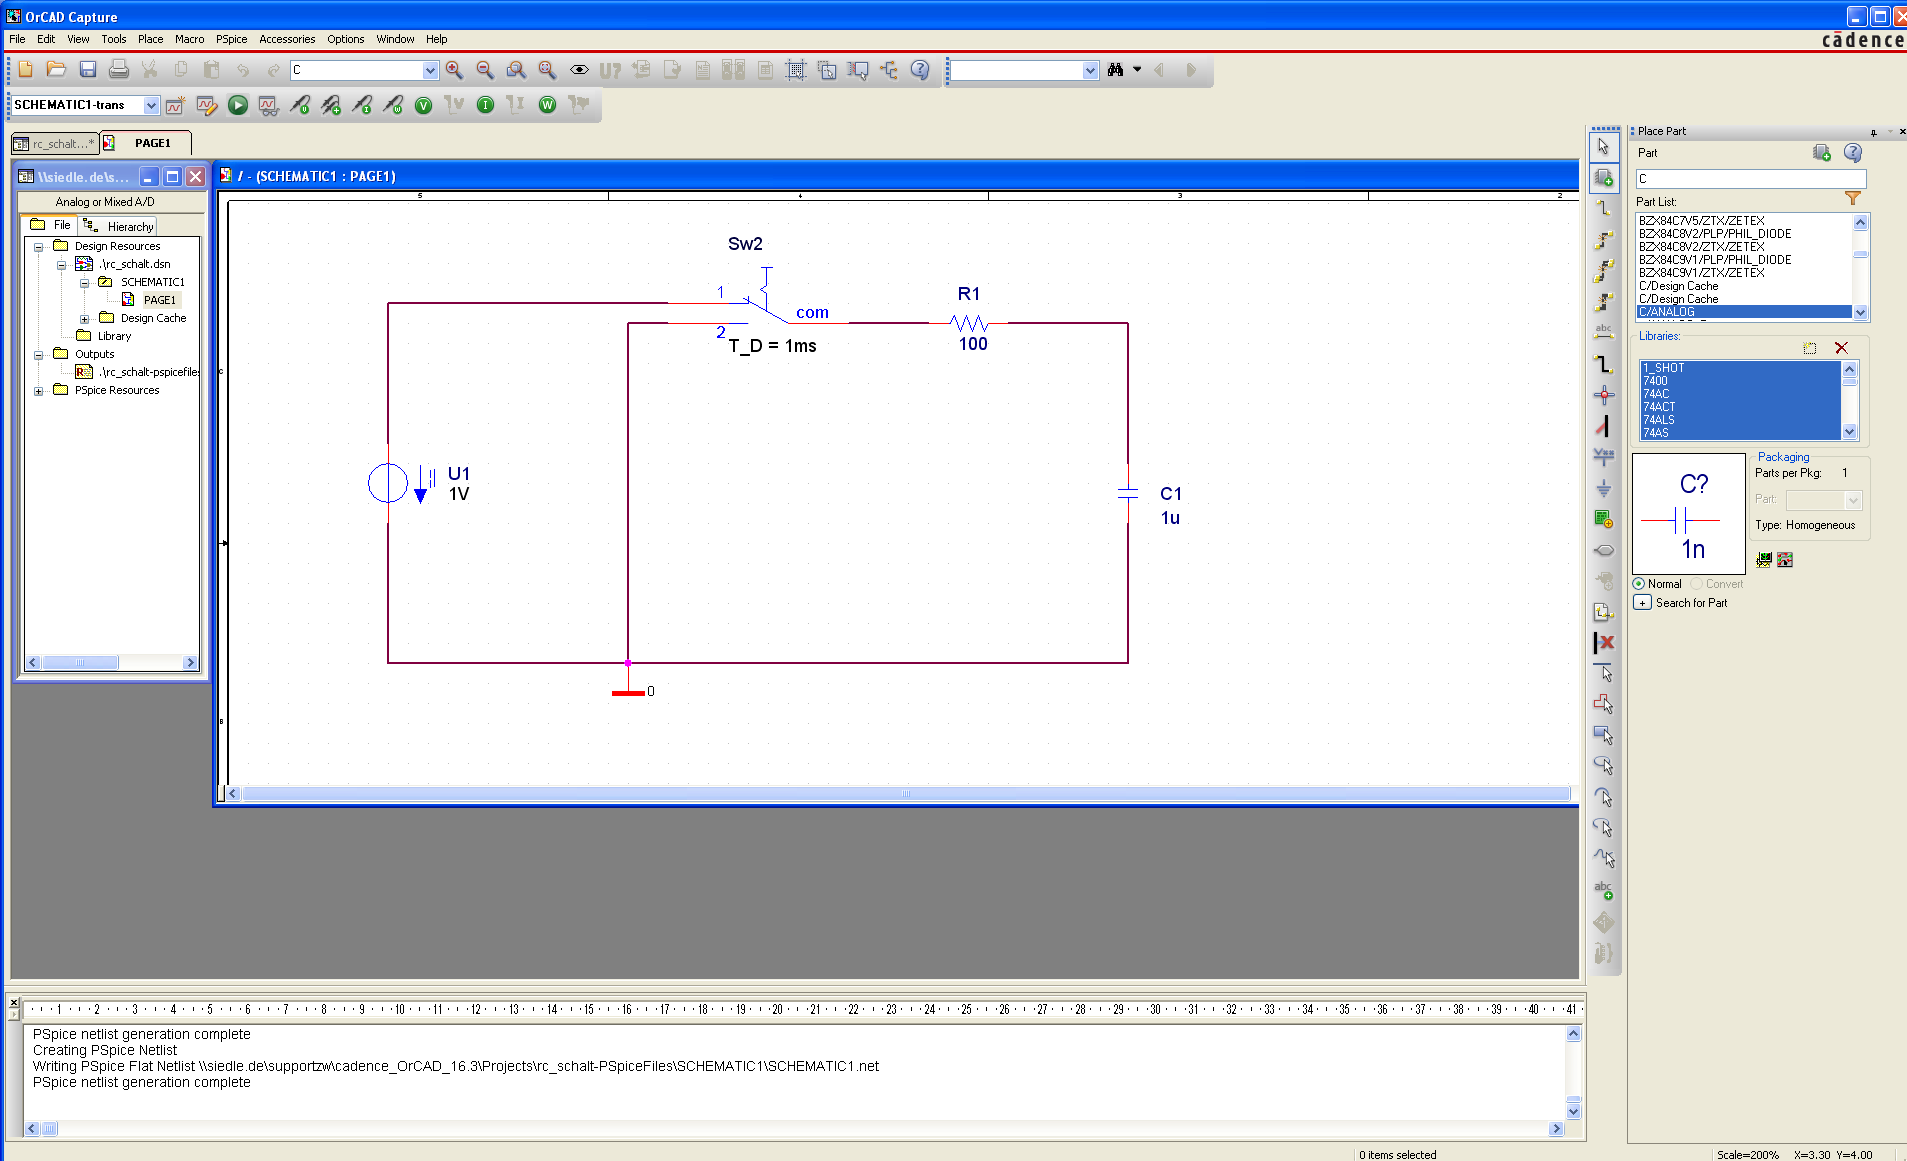
Task: Enable bias power display with W icon
Action: point(547,105)
